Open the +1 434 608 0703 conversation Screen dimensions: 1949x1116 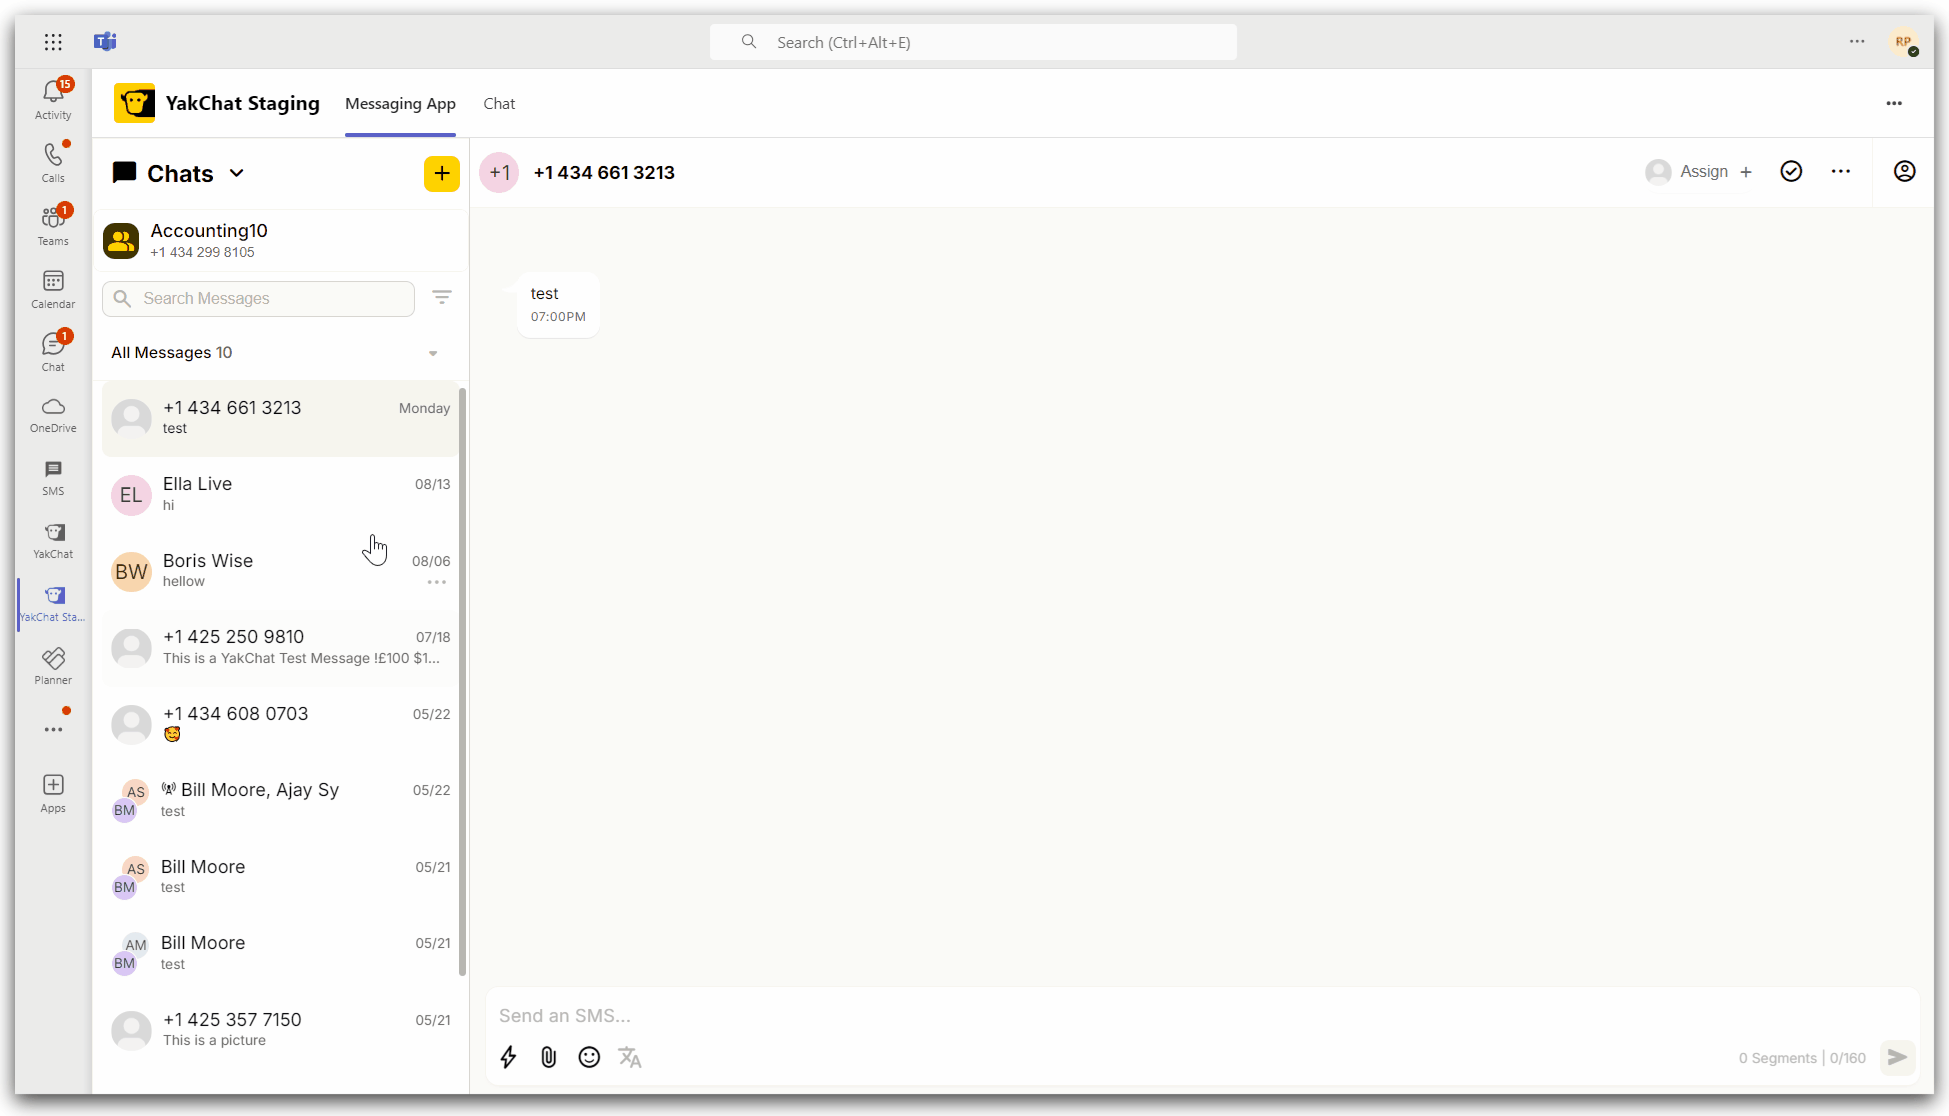[280, 724]
